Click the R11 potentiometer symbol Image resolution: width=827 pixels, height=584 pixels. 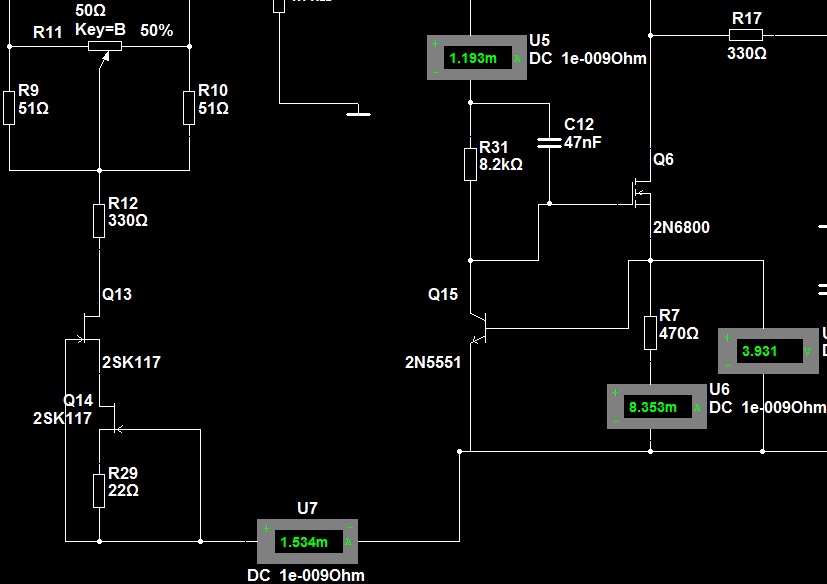[105, 47]
